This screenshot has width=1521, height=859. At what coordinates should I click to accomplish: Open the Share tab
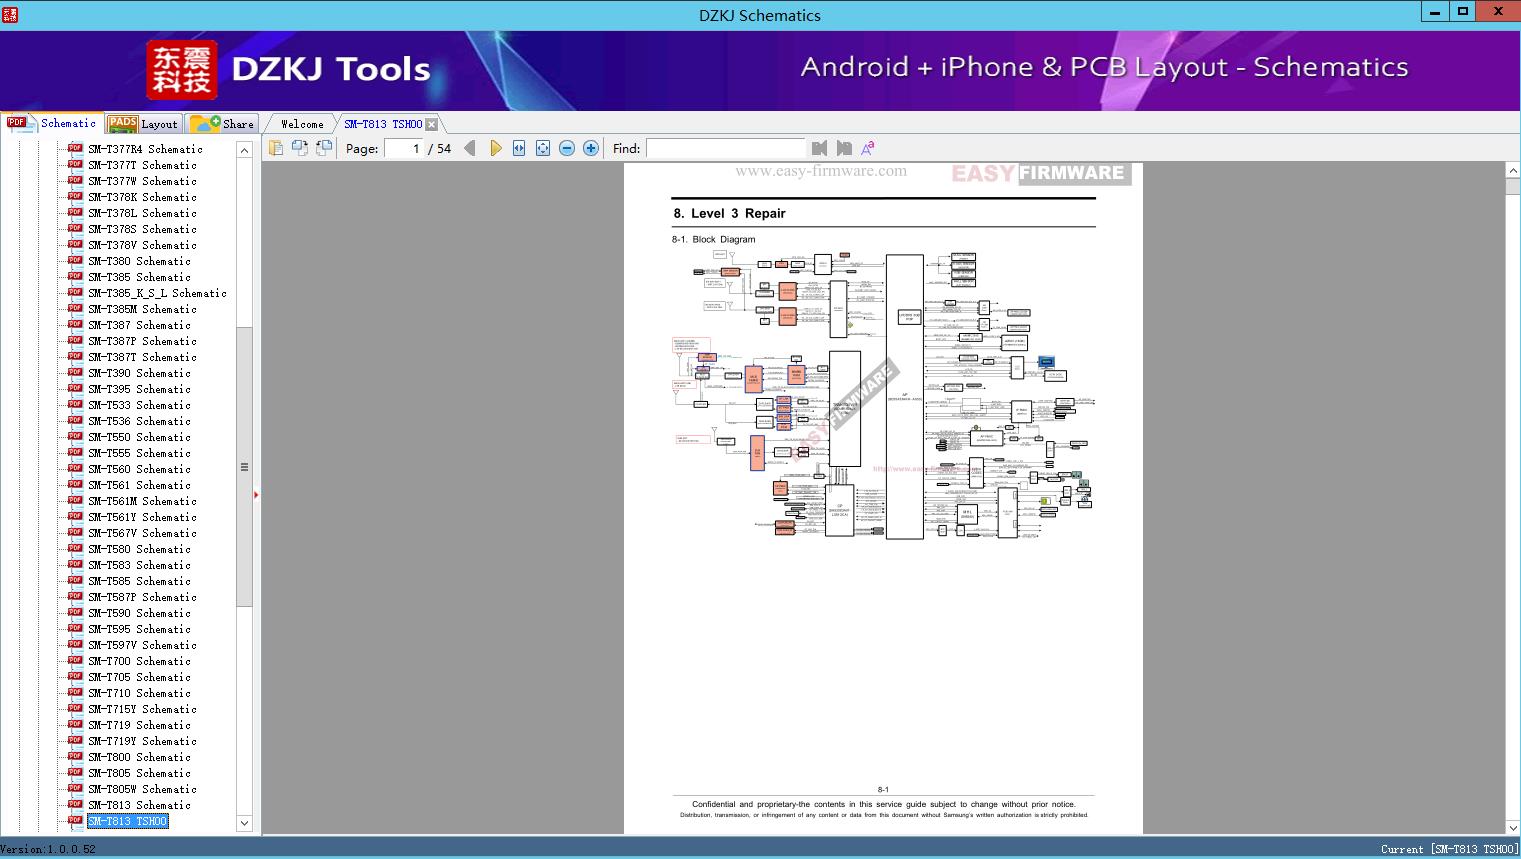pyautogui.click(x=223, y=124)
